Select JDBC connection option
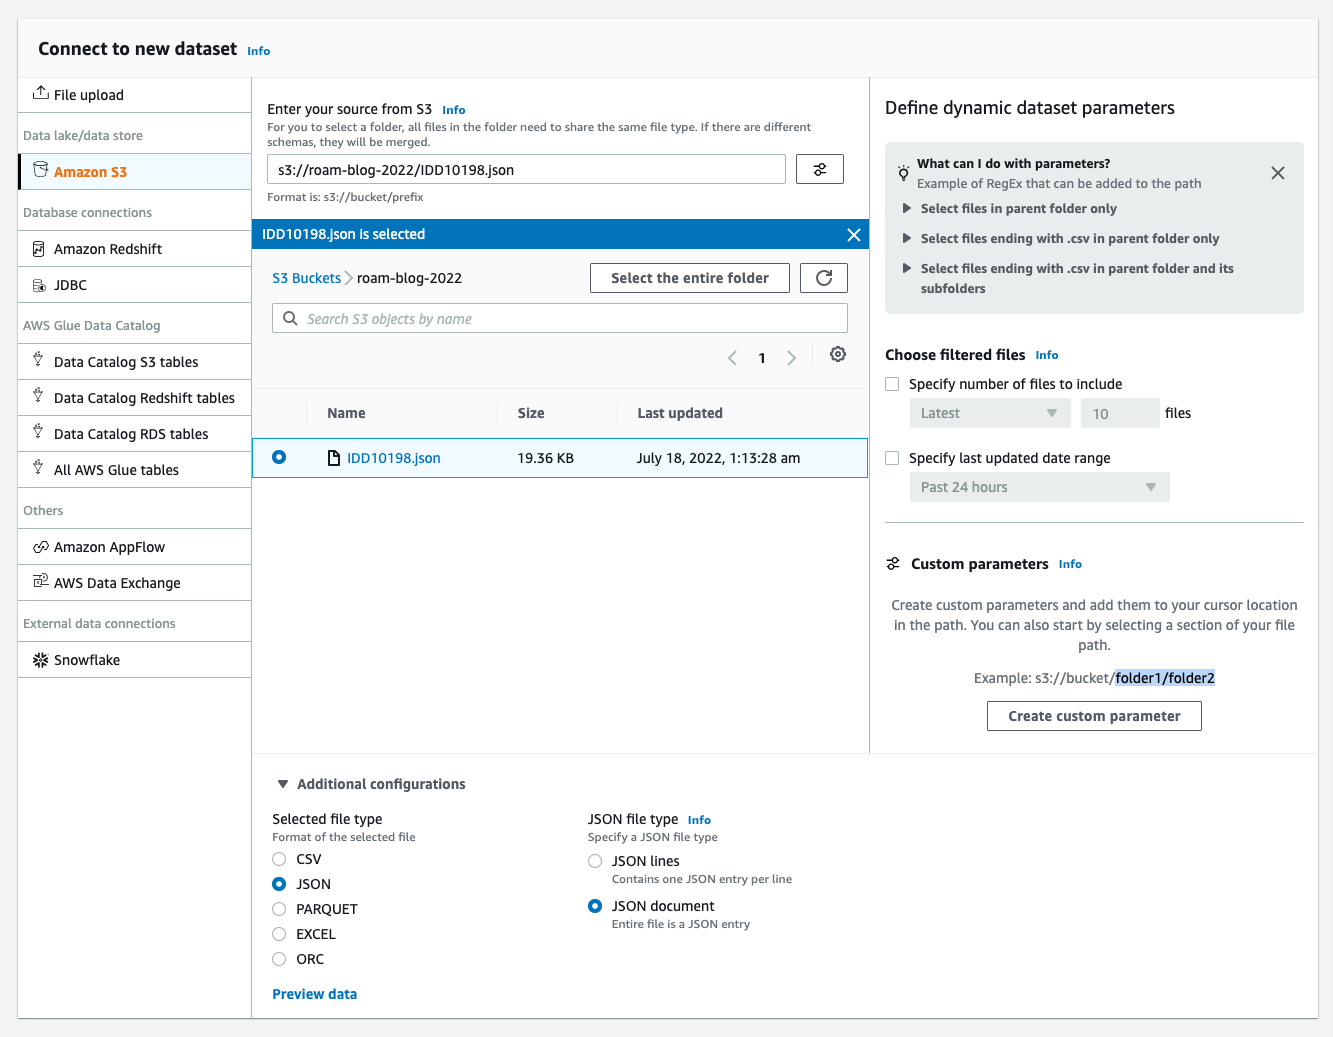 tap(135, 285)
